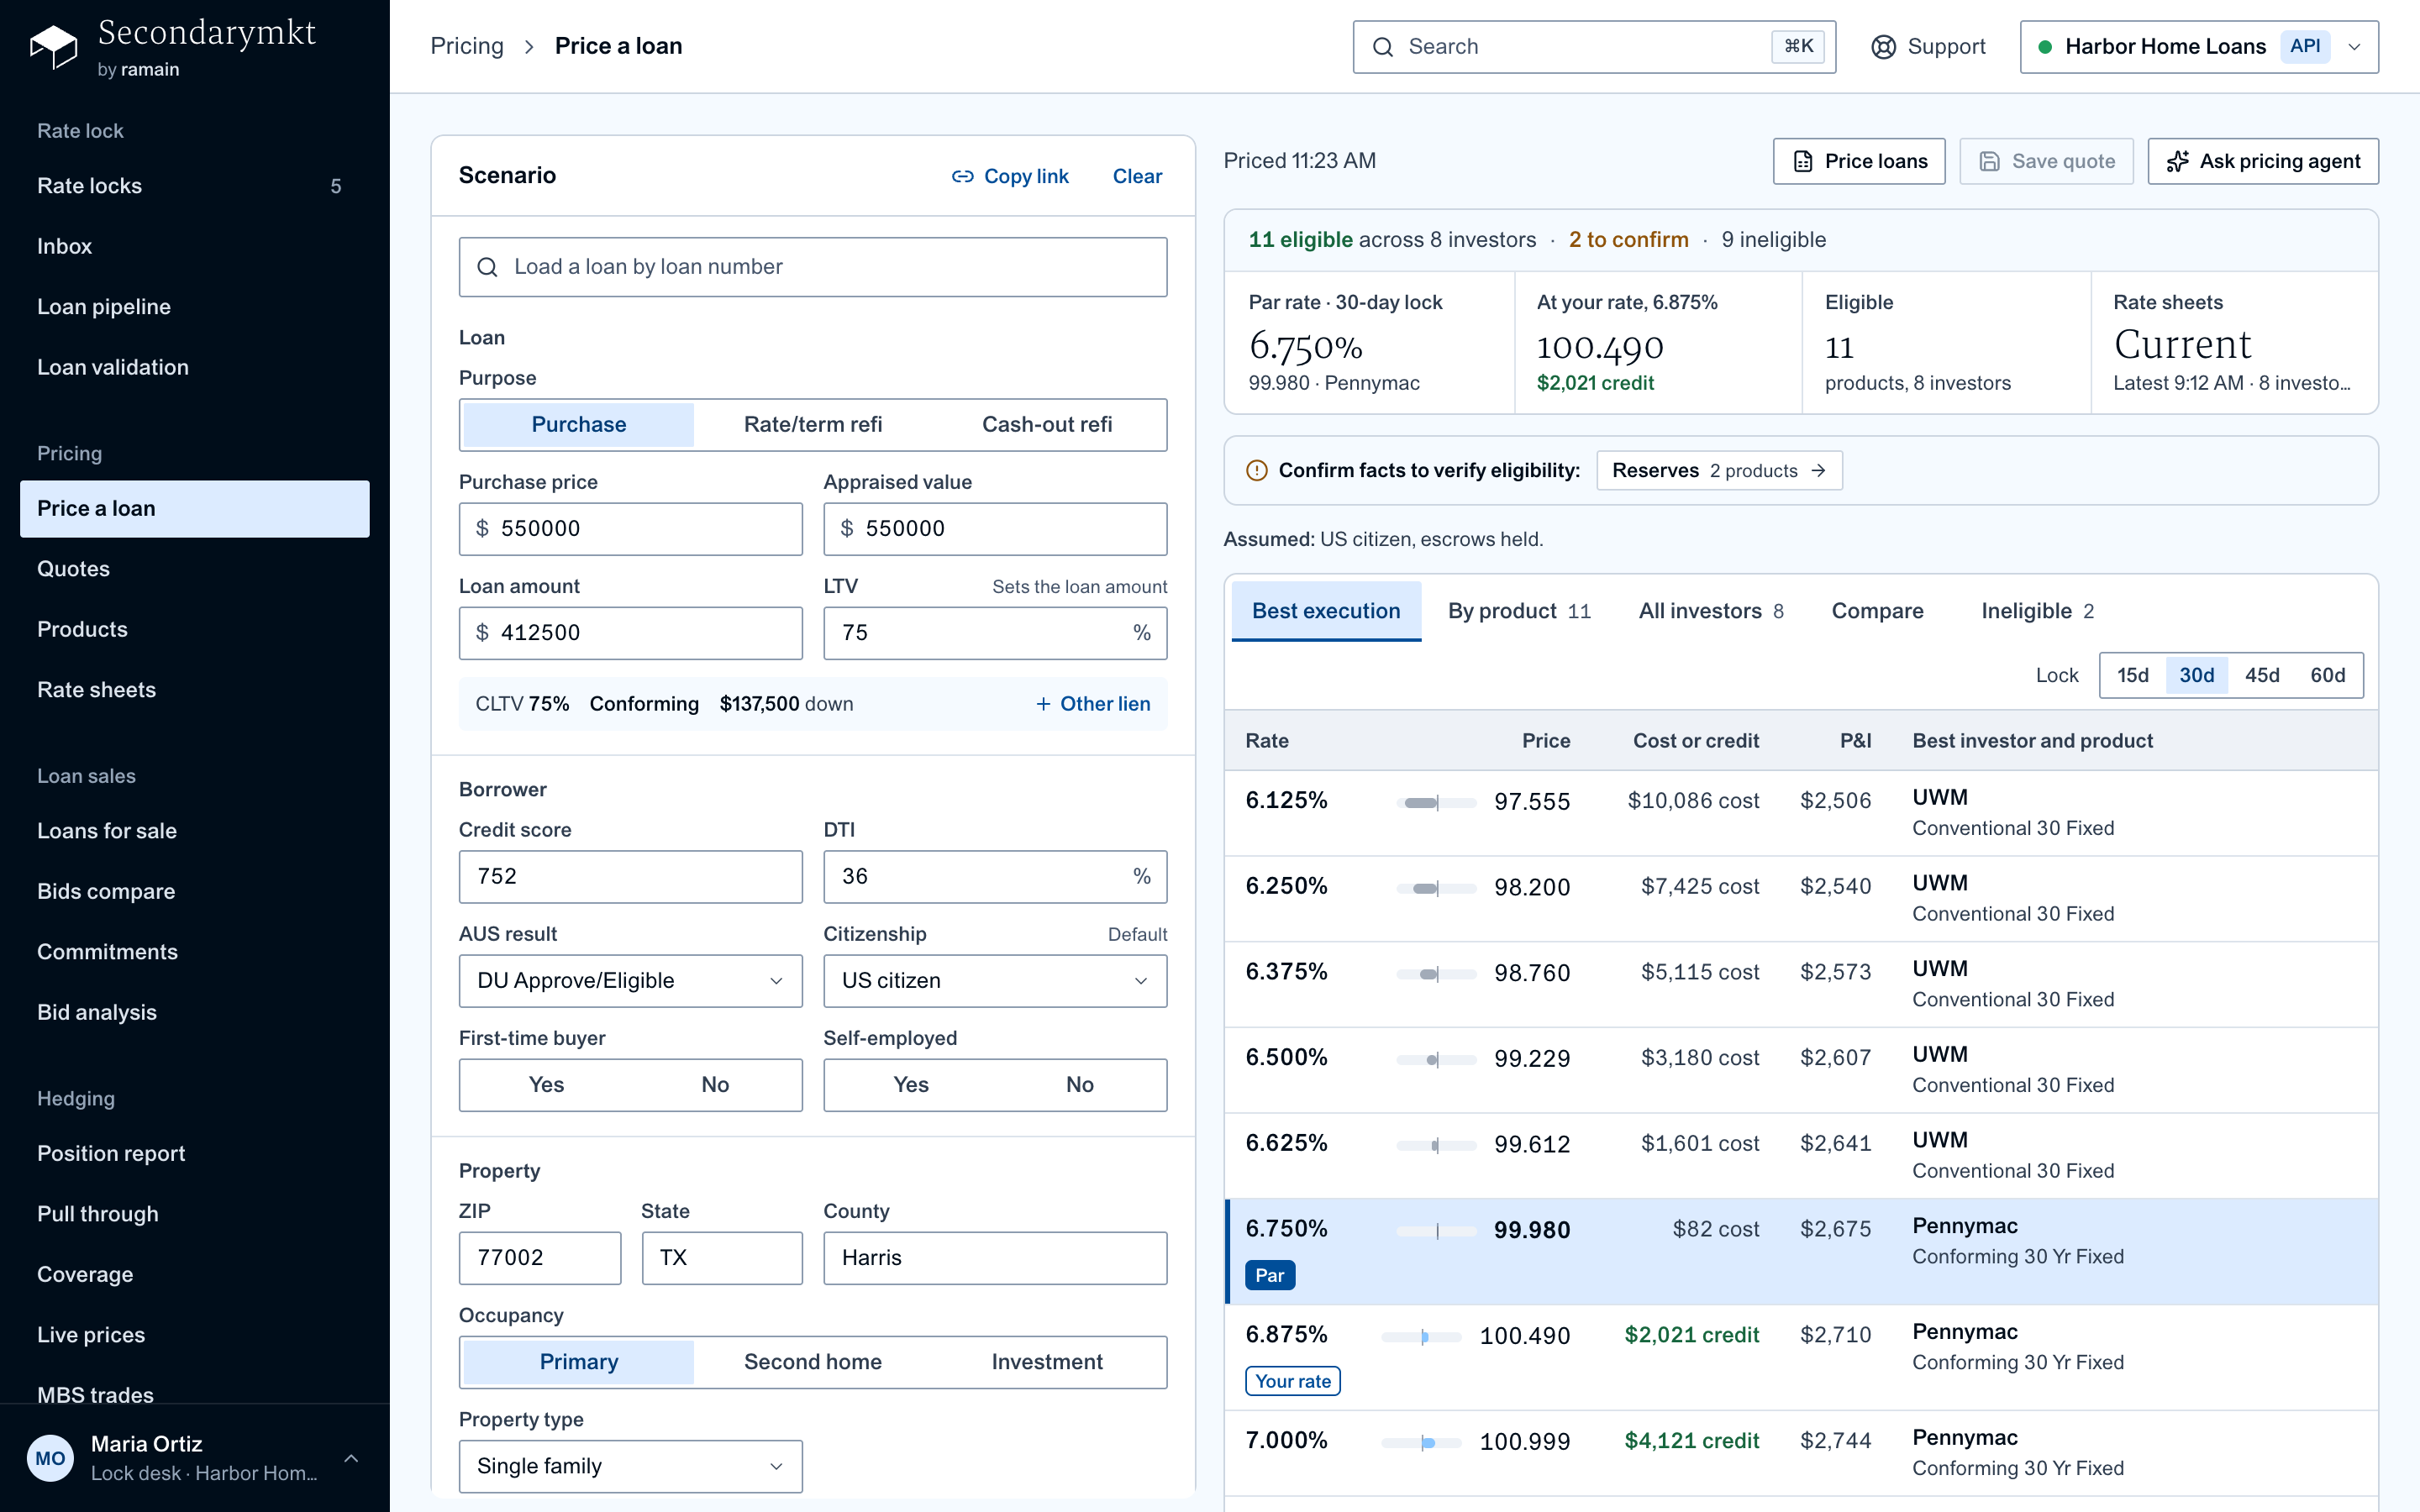Click the MO user avatar

[50, 1458]
